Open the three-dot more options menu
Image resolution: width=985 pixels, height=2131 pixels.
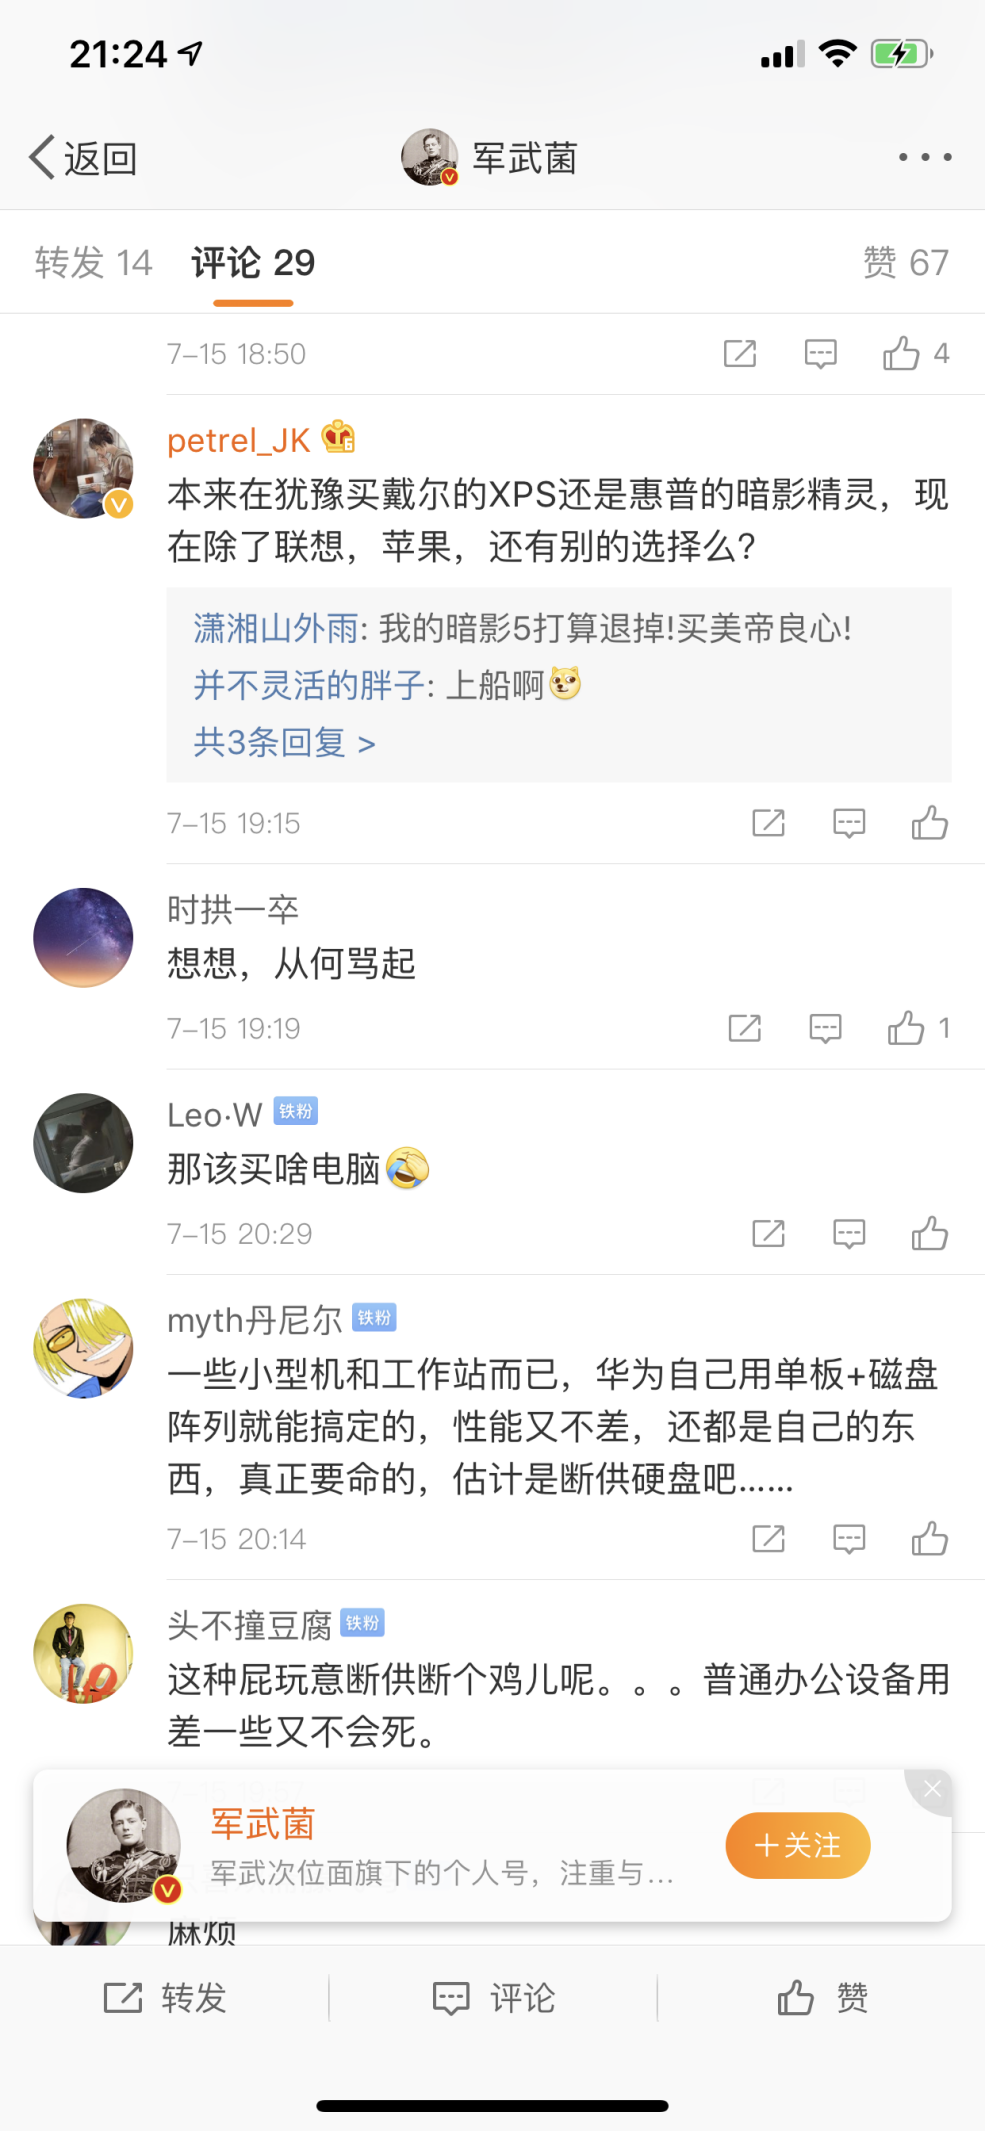click(924, 158)
